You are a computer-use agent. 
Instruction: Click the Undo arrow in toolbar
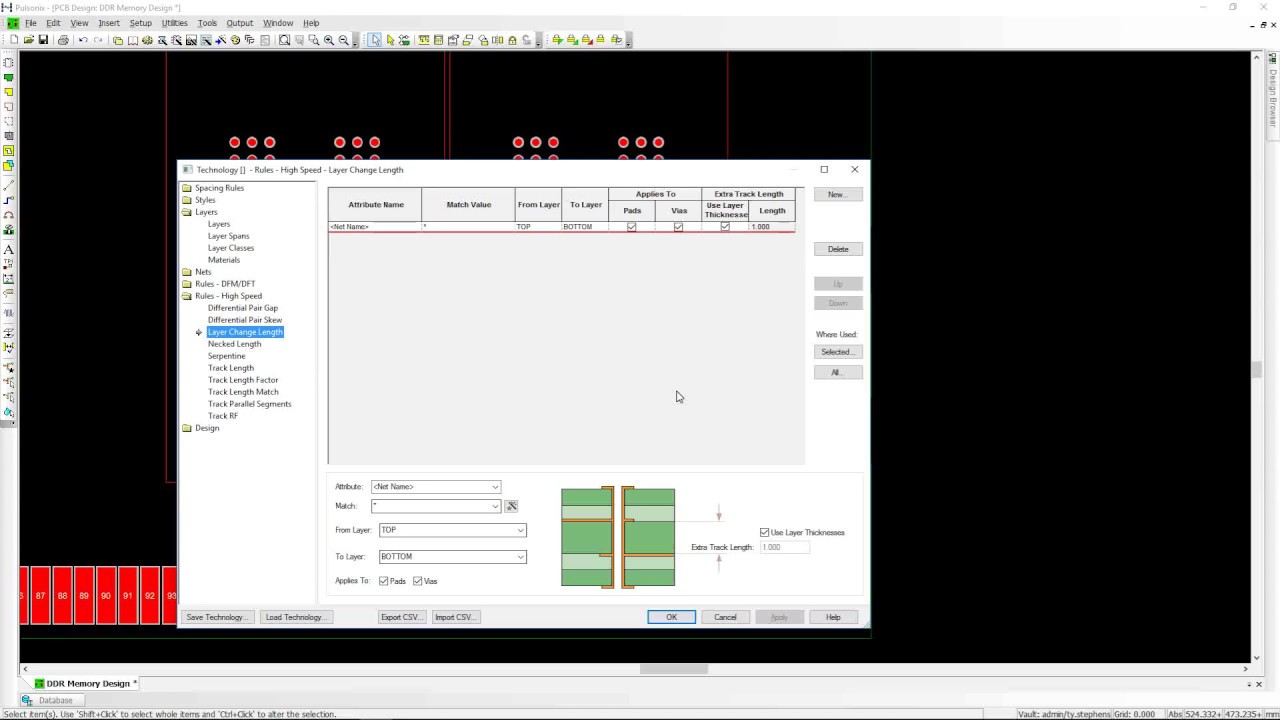83,40
